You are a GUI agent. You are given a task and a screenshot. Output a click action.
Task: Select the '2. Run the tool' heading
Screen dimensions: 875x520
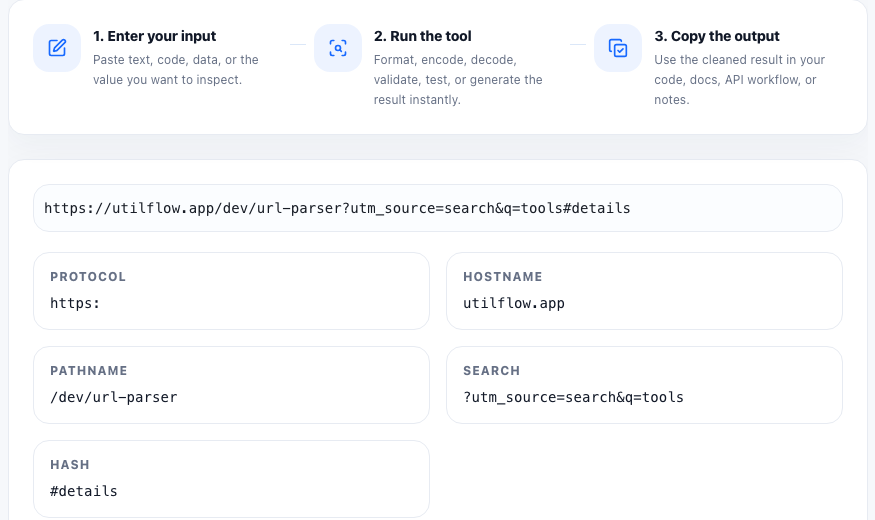click(x=422, y=36)
